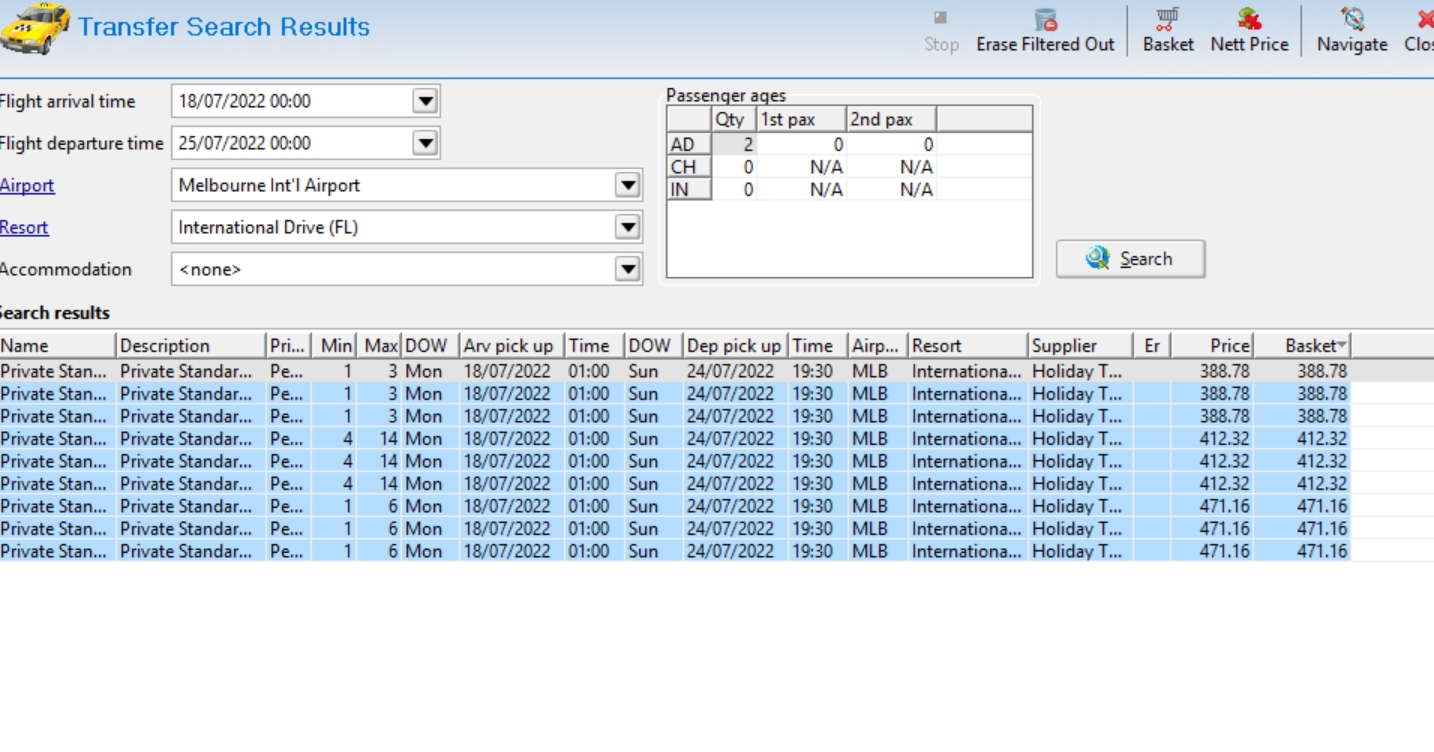Sort results by the Price column header
The width and height of the screenshot is (1434, 752).
(x=1212, y=346)
